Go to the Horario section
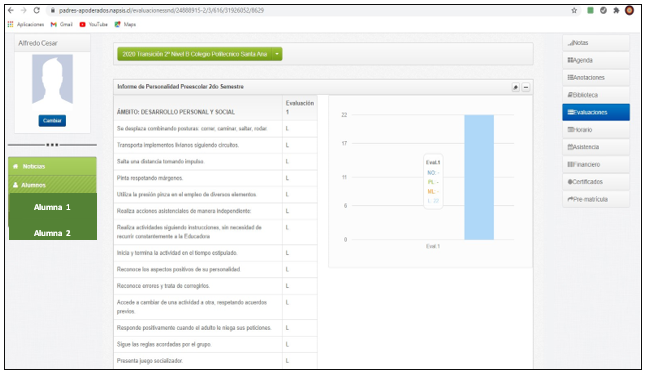The height and width of the screenshot is (375, 646). [596, 130]
